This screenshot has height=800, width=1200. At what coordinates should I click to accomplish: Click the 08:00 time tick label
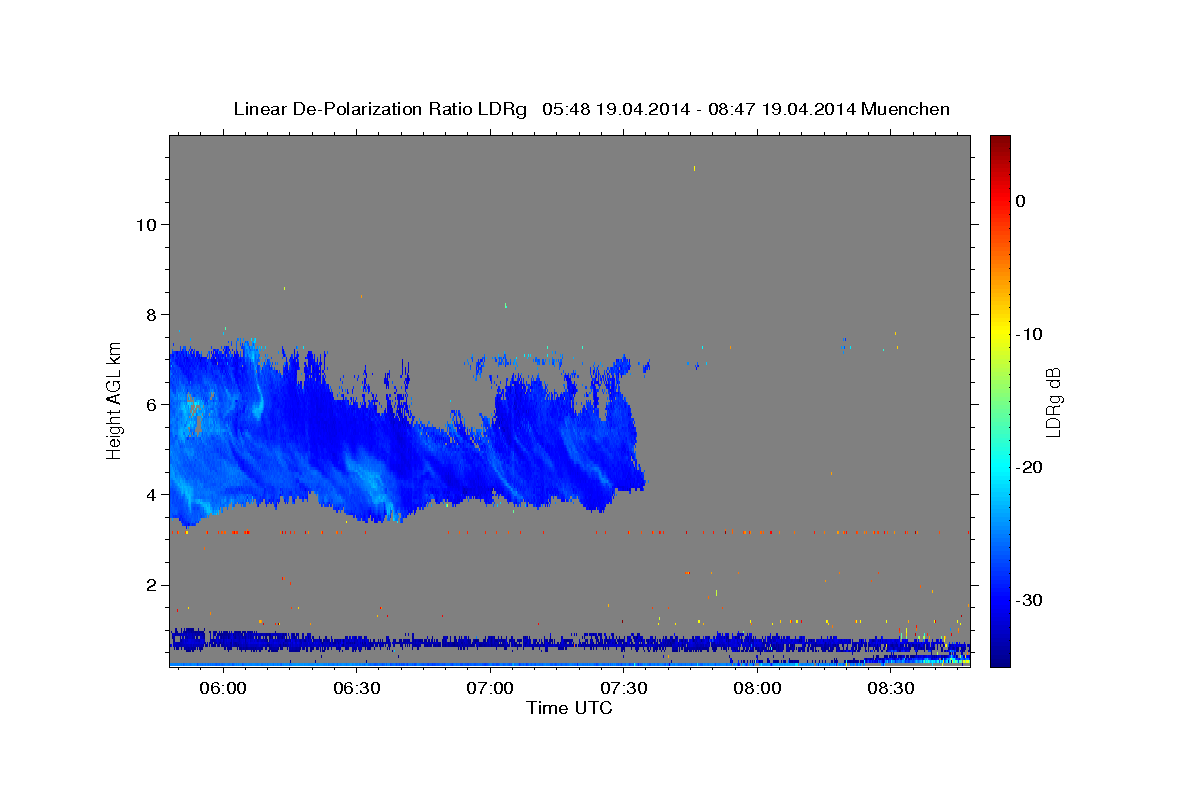tap(757, 689)
